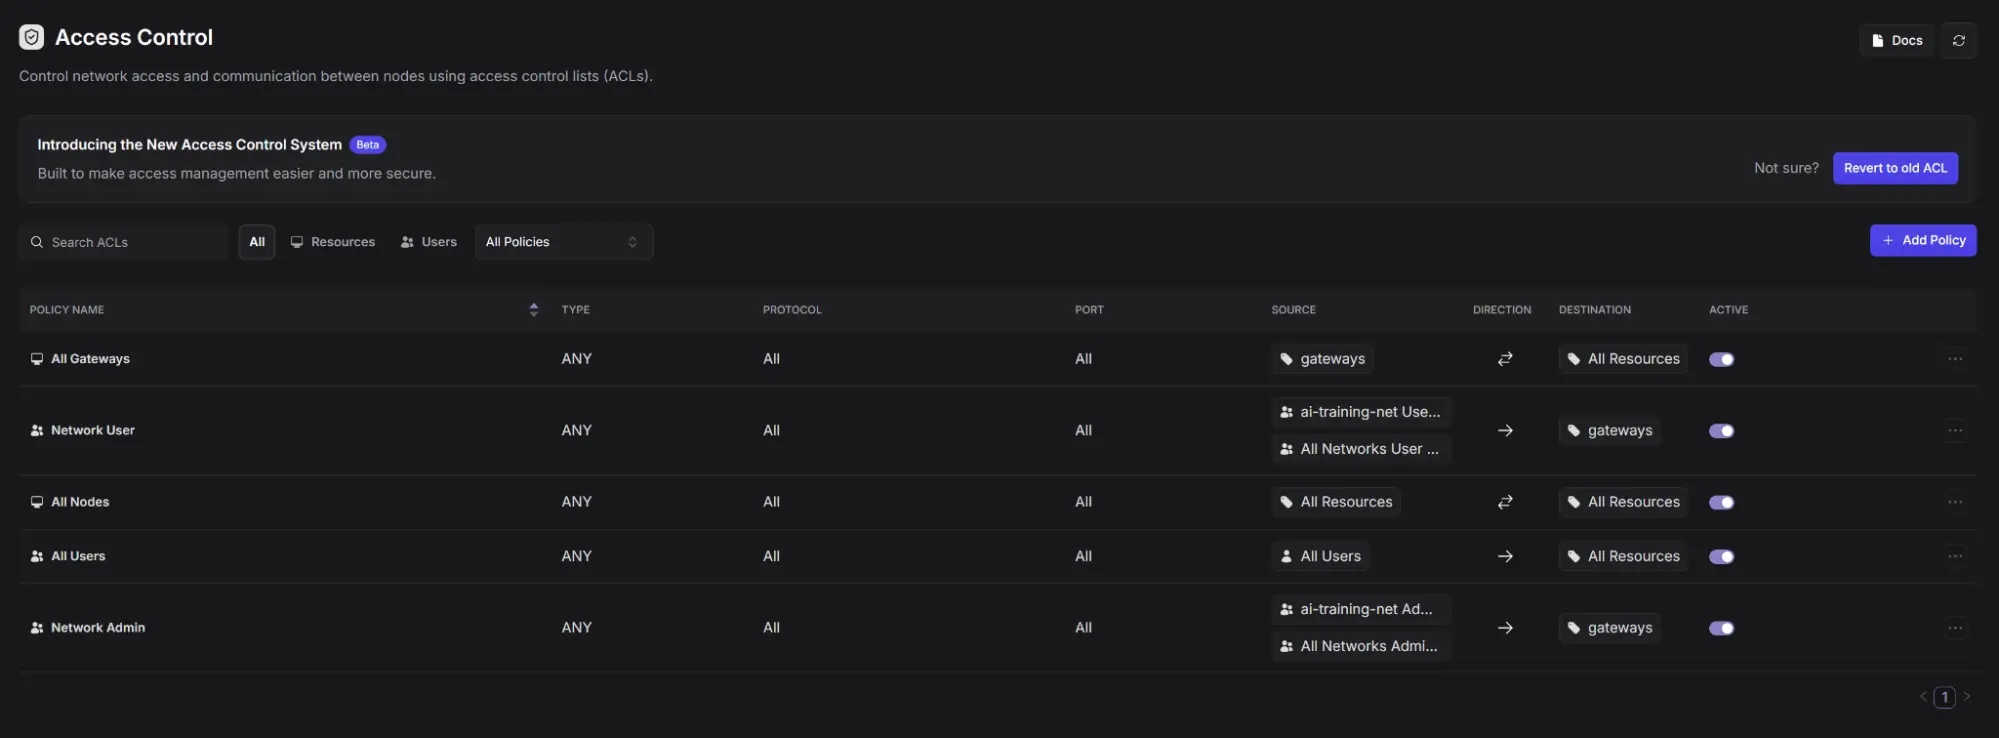Switch to the Users filter tab
The width and height of the screenshot is (1999, 738).
[x=429, y=242]
